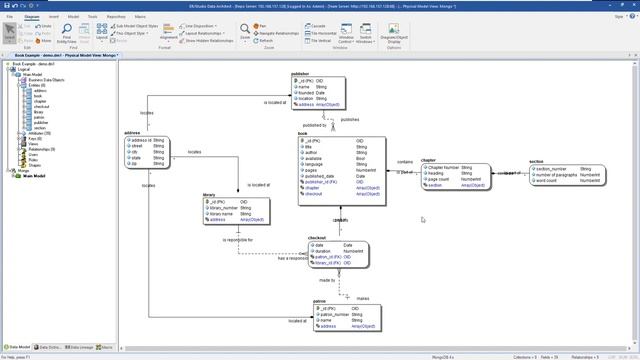This screenshot has width=640, height=360.
Task: Click Undo arrow in title bar quick access
Action: 15,6
